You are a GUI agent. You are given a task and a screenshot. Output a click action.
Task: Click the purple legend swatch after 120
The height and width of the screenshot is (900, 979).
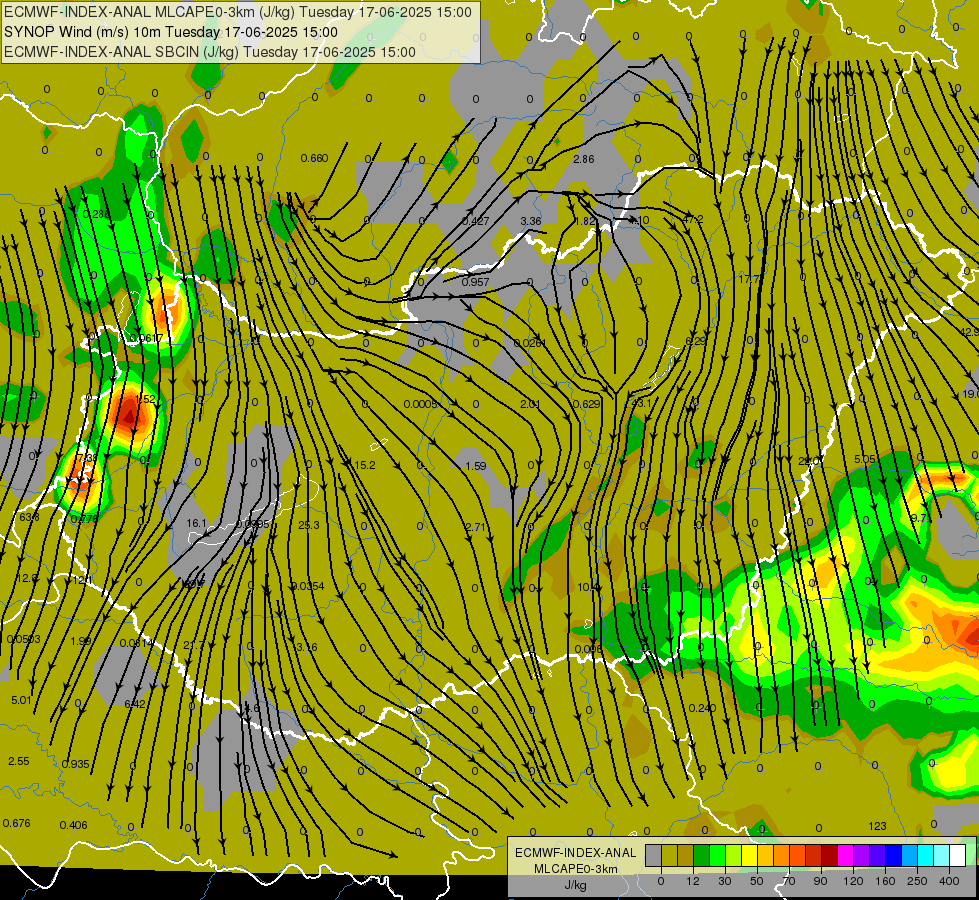click(862, 855)
